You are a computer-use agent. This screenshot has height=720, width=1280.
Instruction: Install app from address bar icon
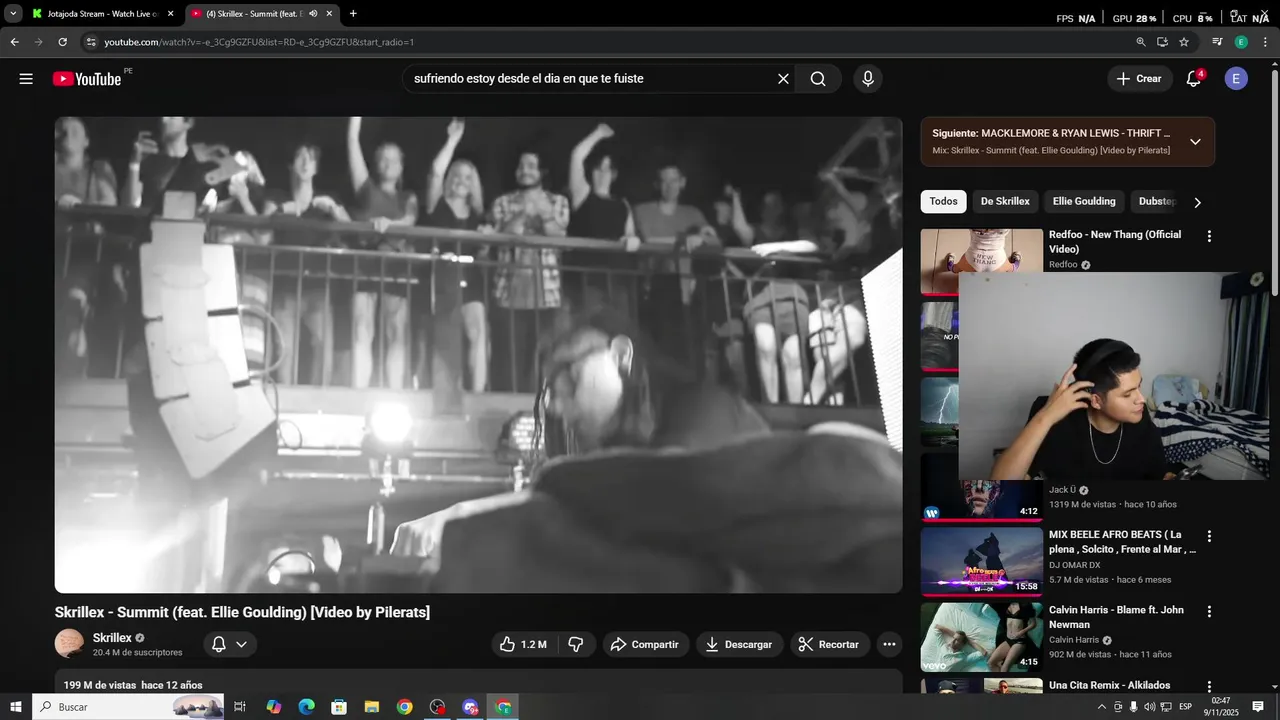click(x=1162, y=42)
